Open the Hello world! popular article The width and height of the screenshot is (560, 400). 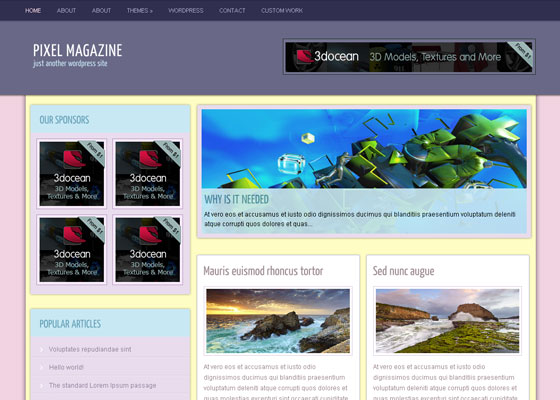(x=66, y=367)
